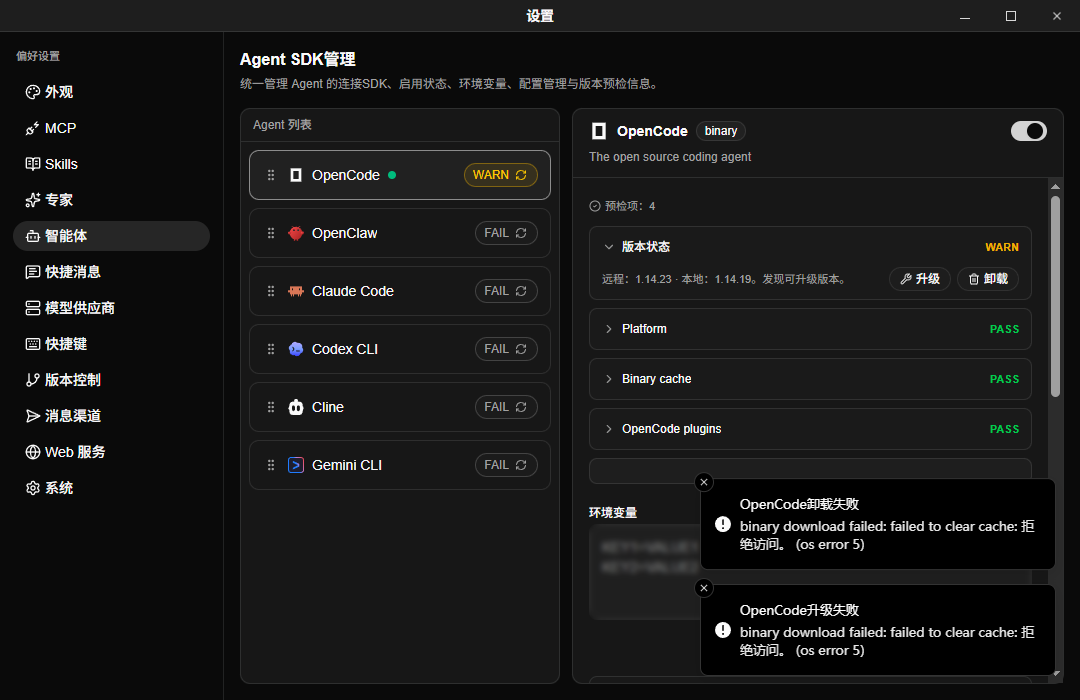This screenshot has width=1080, height=700.
Task: Click the book icon beside Skills
Action: click(x=32, y=164)
